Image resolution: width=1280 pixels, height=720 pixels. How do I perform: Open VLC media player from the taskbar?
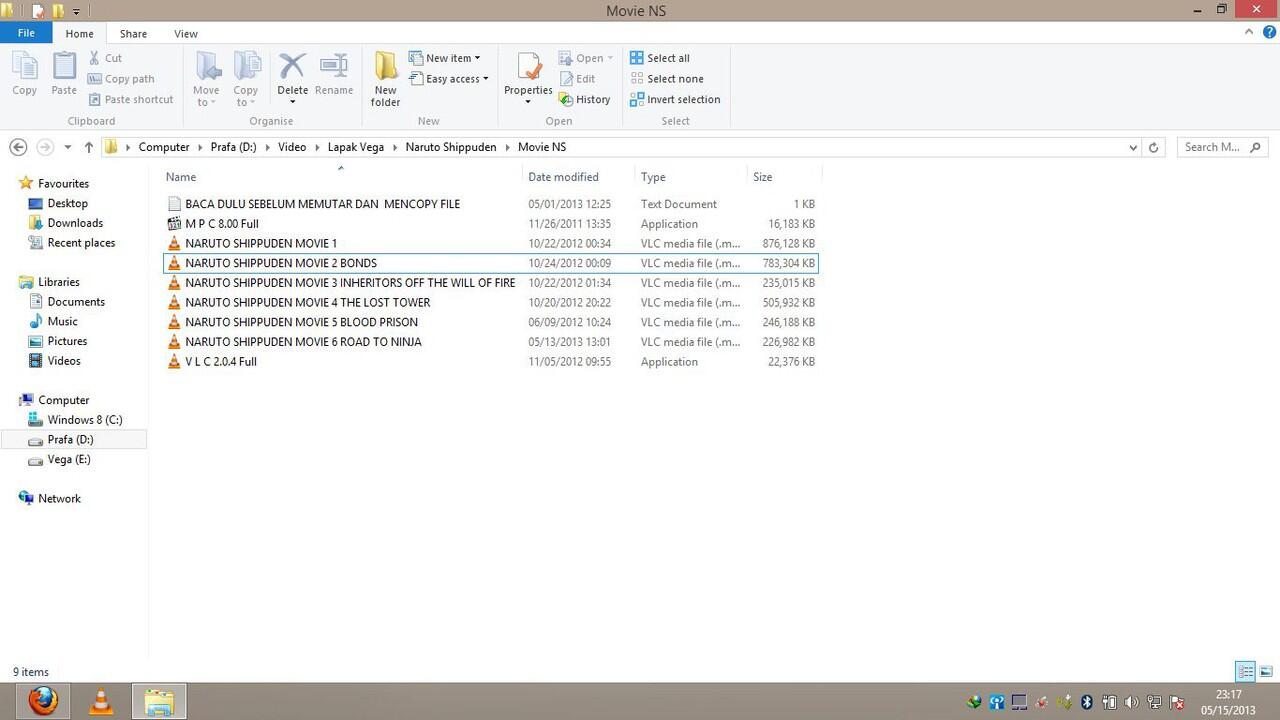click(101, 702)
